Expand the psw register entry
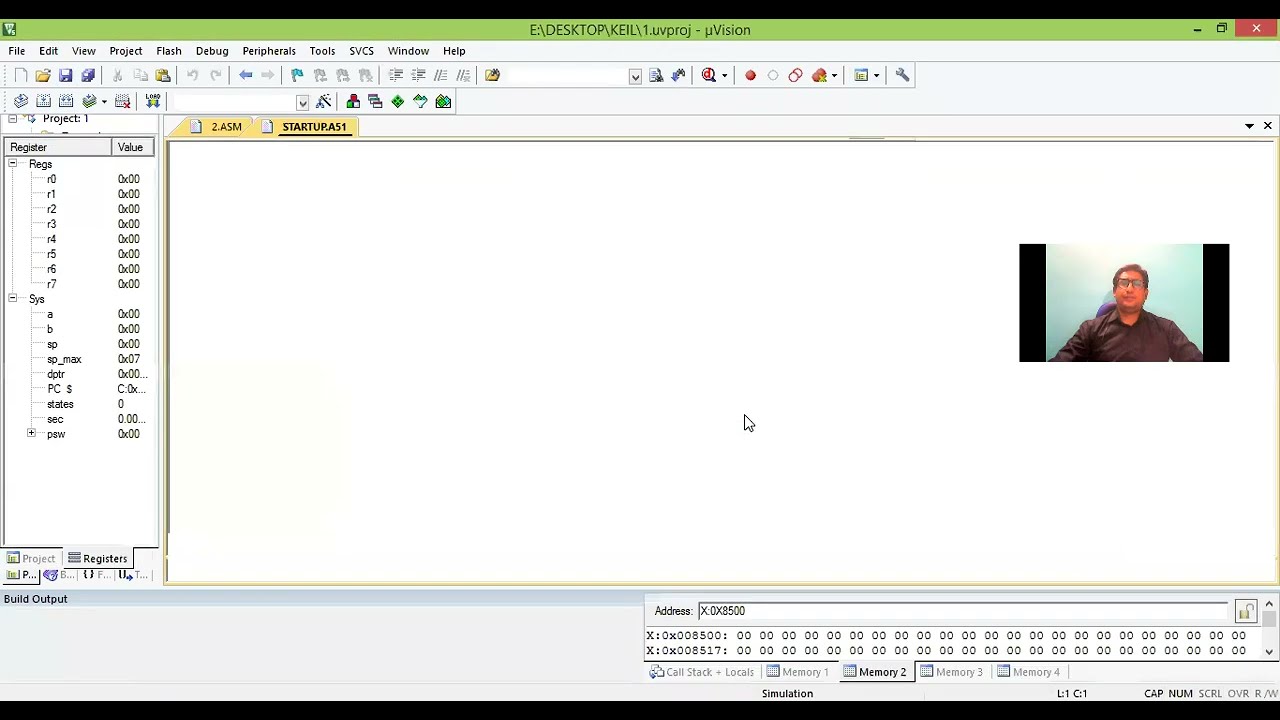Image resolution: width=1280 pixels, height=720 pixels. click(x=31, y=433)
